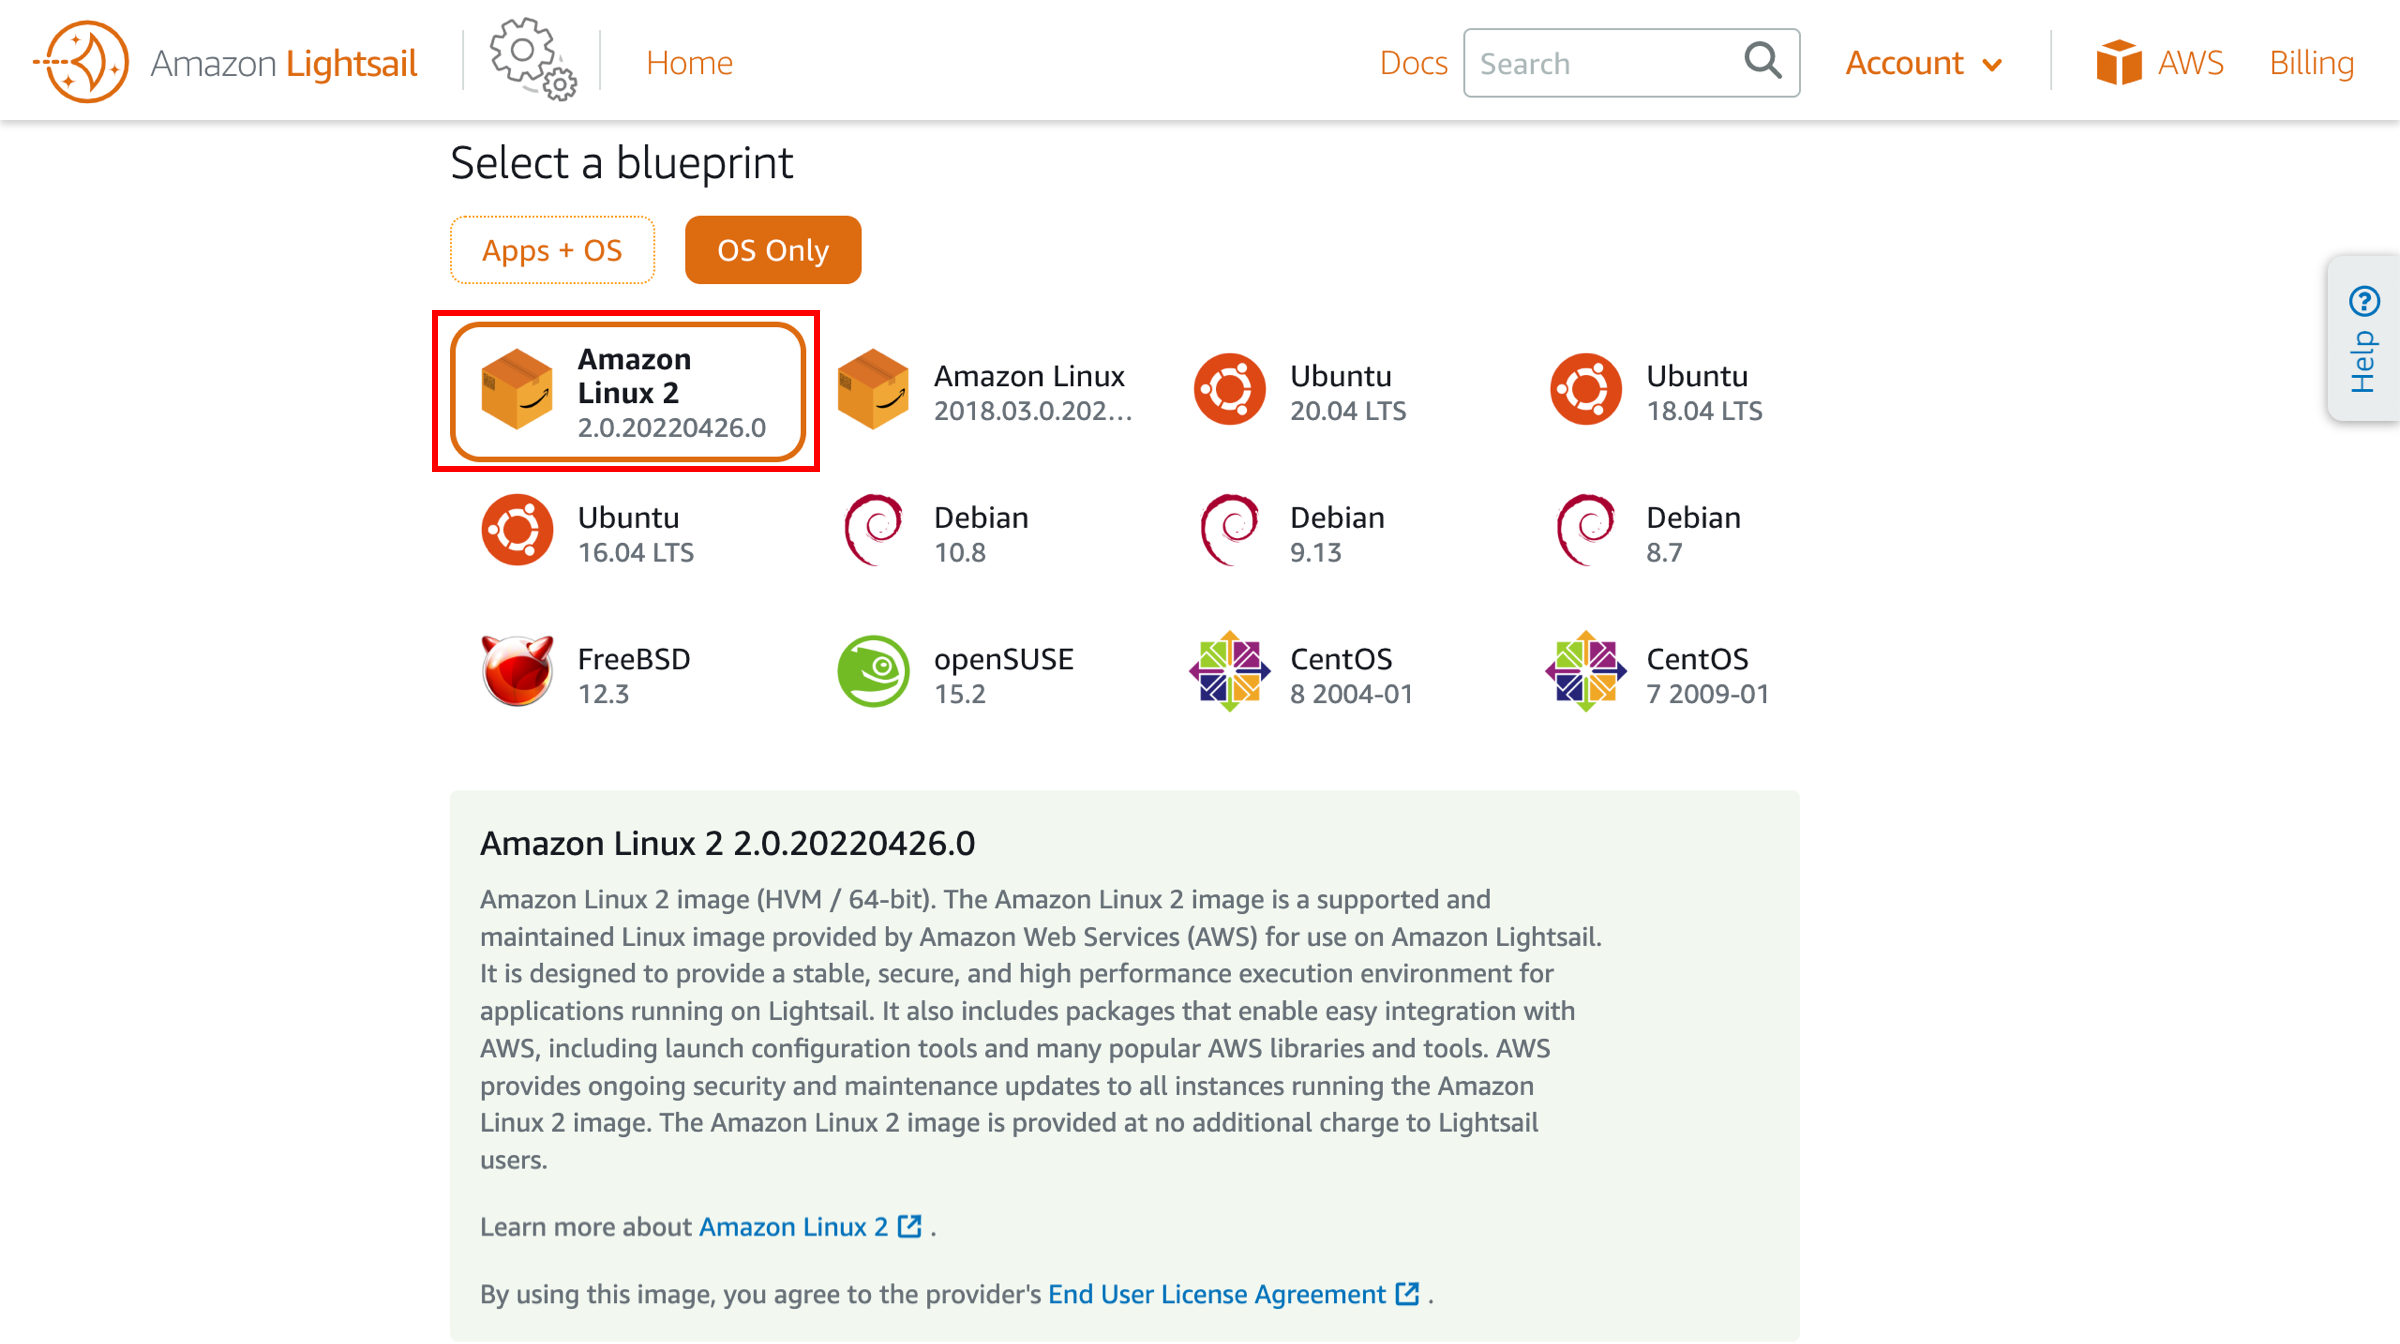The height and width of the screenshot is (1344, 2400).
Task: Select the openSUSE 15.2 blueprint icon
Action: pyautogui.click(x=873, y=671)
